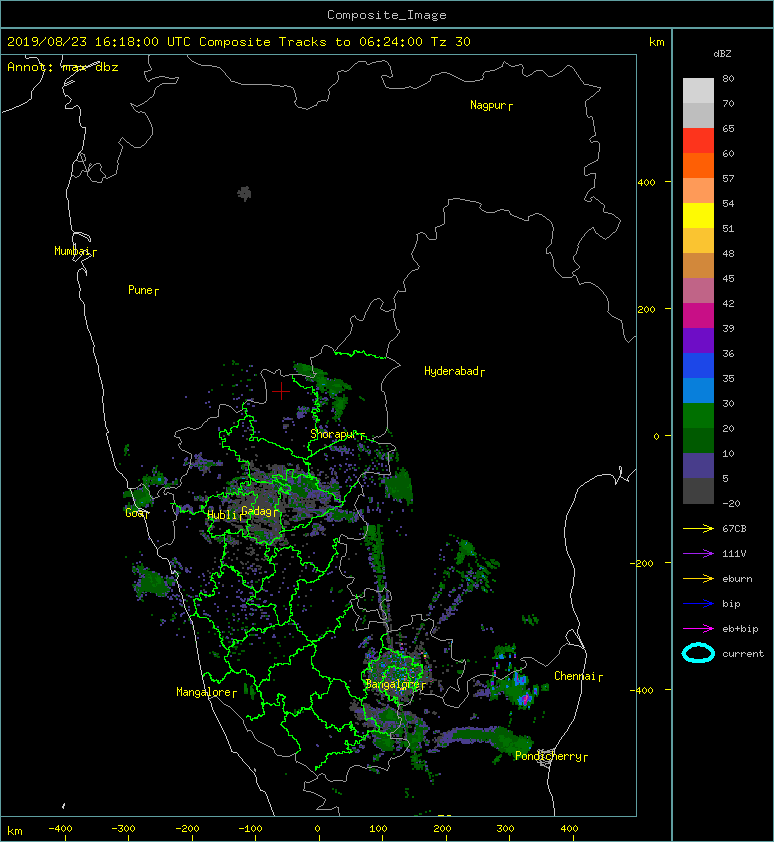Click the Gadag city label
The image size is (774, 842).
[x=256, y=511]
